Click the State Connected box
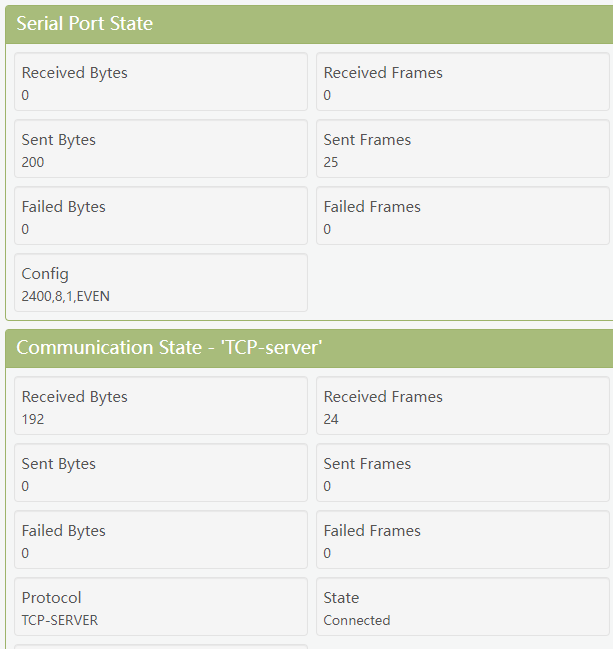This screenshot has height=649, width=613. [x=463, y=607]
